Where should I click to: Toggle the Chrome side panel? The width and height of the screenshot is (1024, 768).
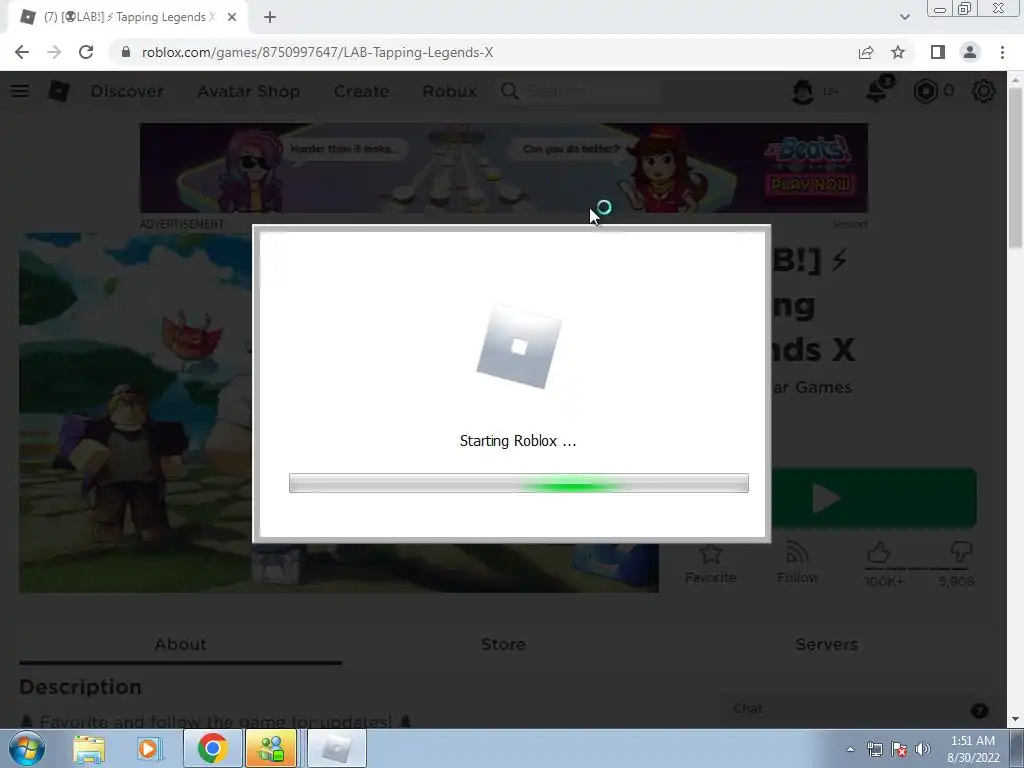[x=938, y=52]
